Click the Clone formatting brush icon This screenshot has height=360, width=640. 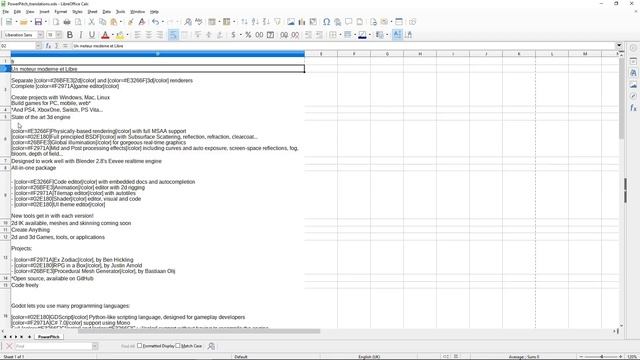[131, 22]
